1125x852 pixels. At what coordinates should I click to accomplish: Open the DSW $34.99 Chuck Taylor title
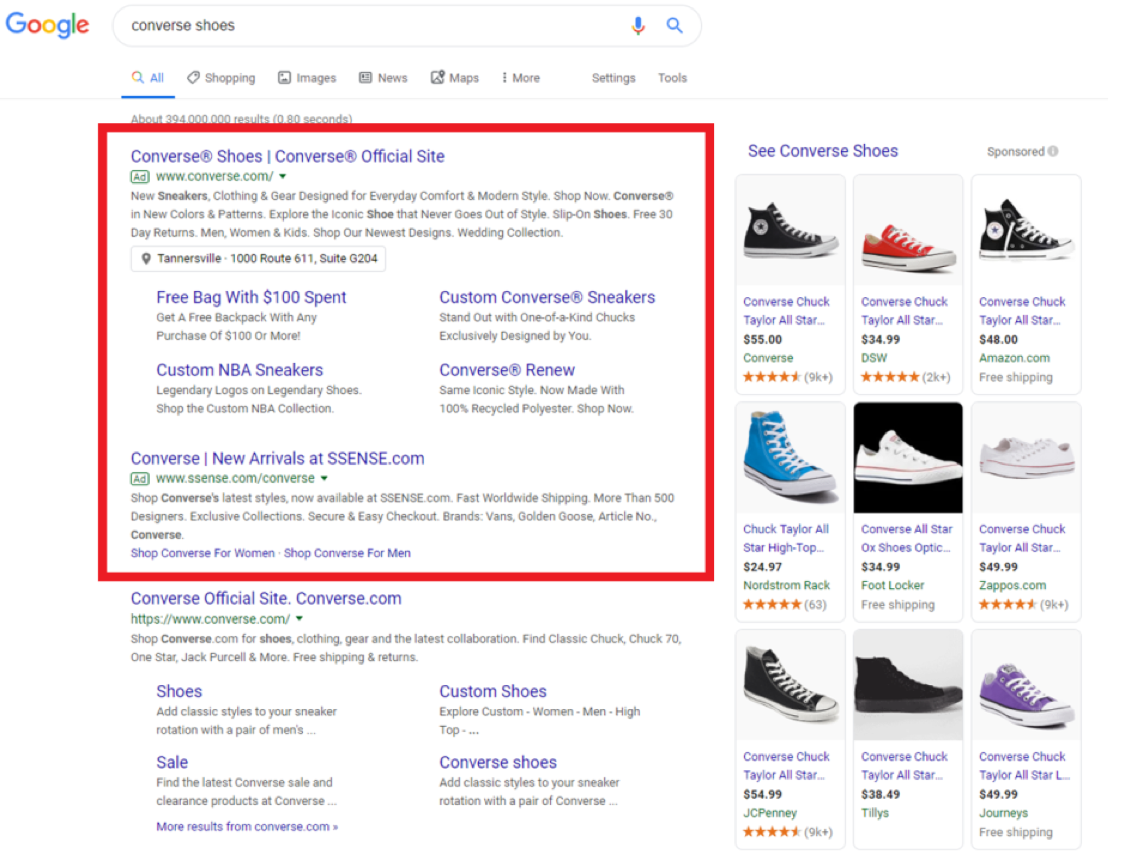coord(904,311)
